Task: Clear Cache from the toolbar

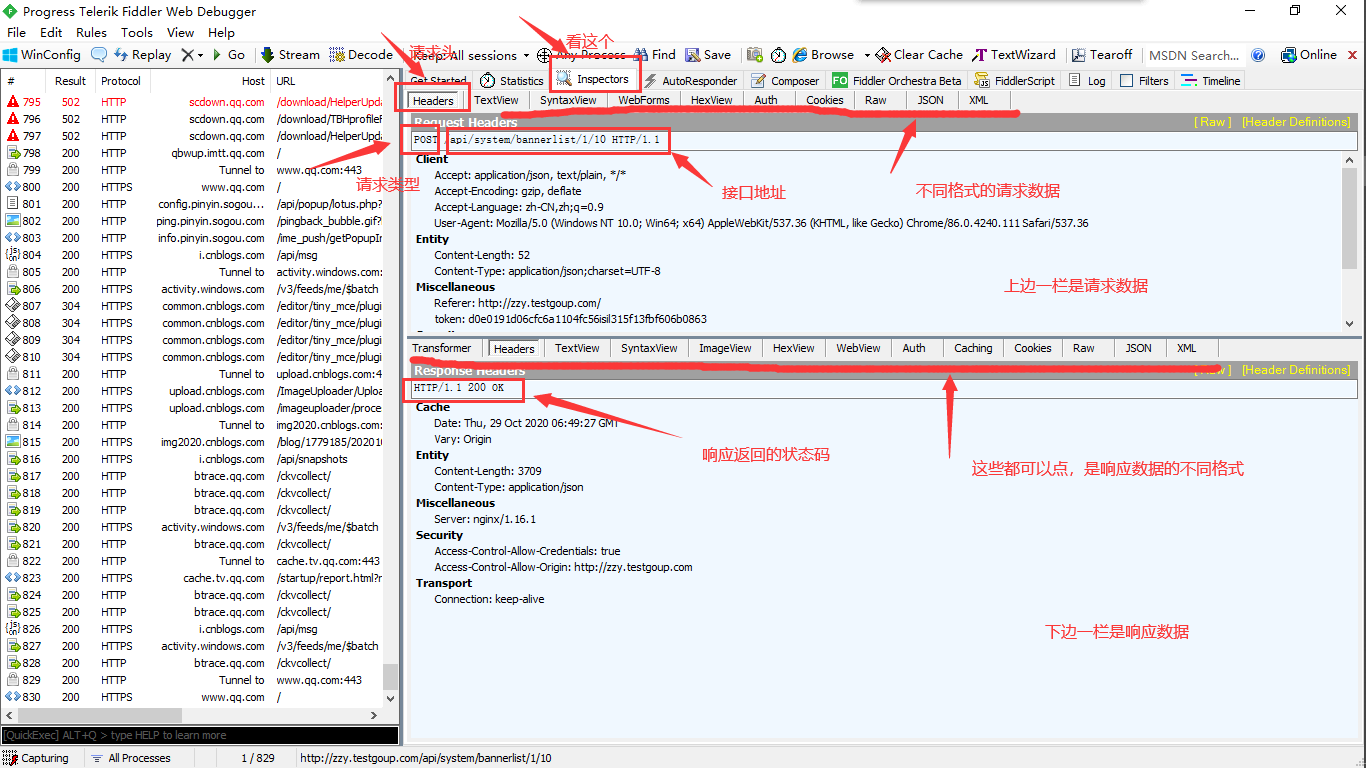Action: pos(919,55)
